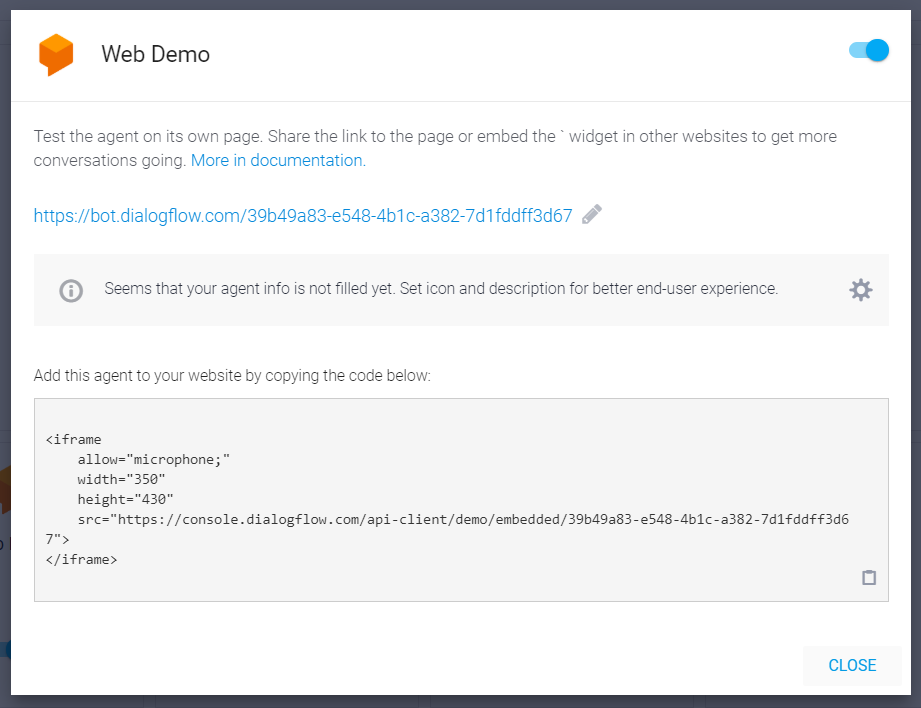921x708 pixels.
Task: Click the Add this agent instruction text
Action: 232,375
